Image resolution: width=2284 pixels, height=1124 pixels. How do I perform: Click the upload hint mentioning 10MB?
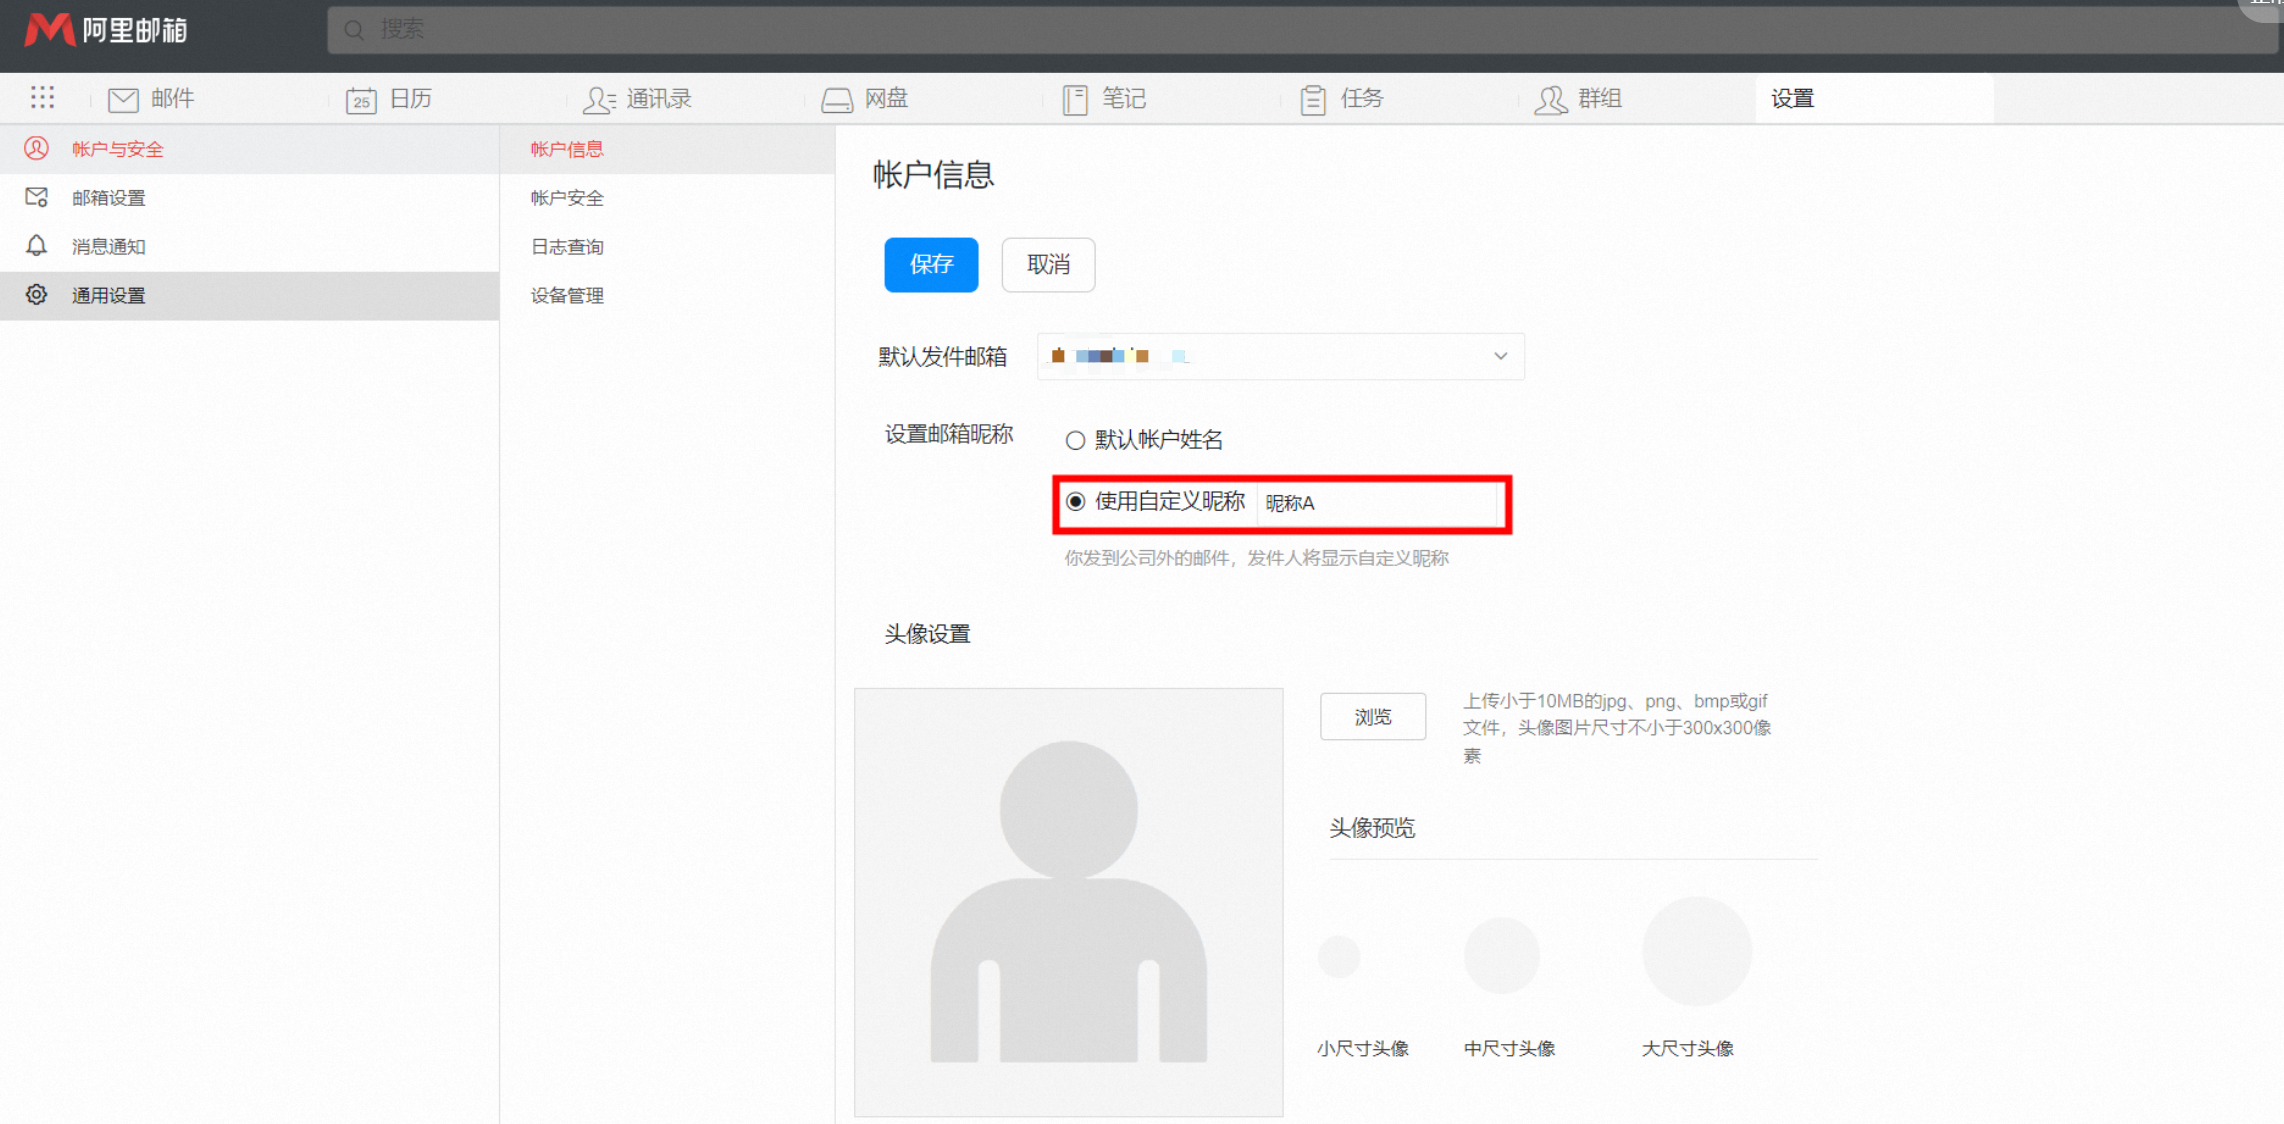1617,728
